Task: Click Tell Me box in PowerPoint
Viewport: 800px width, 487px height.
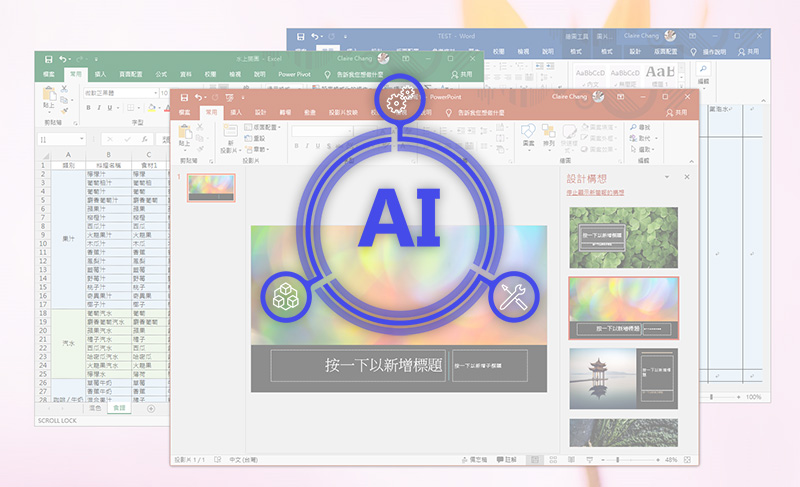Action: point(475,112)
